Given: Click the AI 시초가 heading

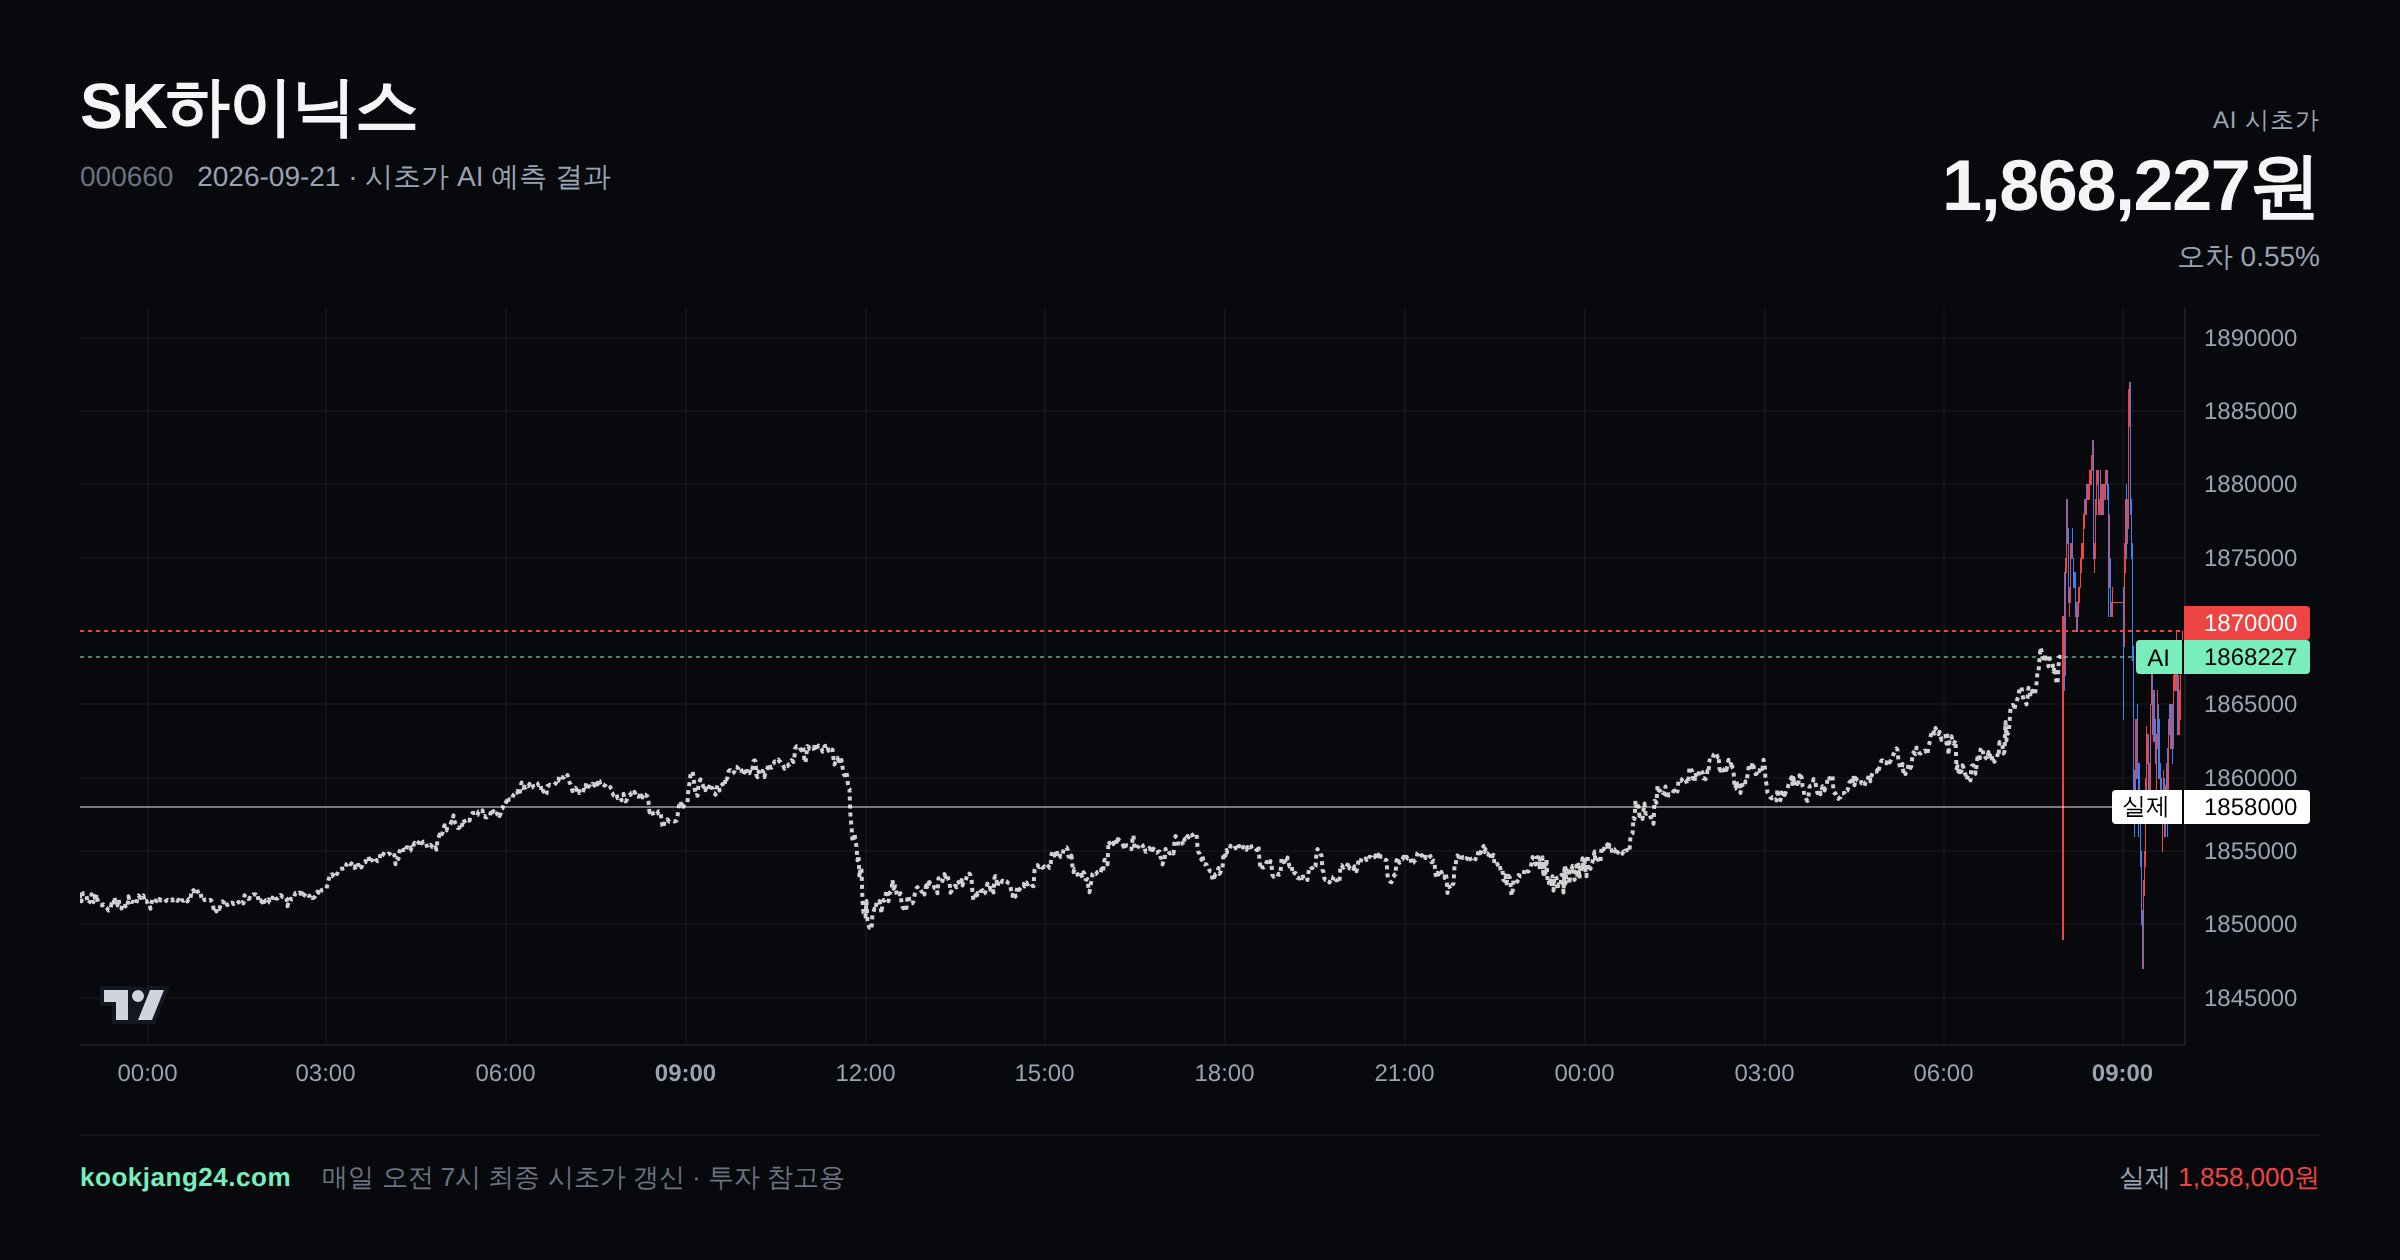Looking at the screenshot, I should pos(2265,120).
